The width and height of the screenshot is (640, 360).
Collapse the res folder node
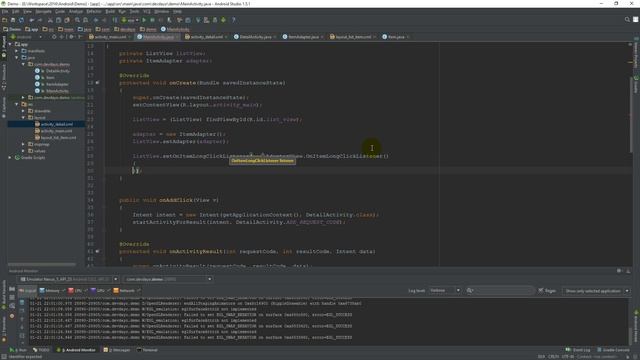17,104
